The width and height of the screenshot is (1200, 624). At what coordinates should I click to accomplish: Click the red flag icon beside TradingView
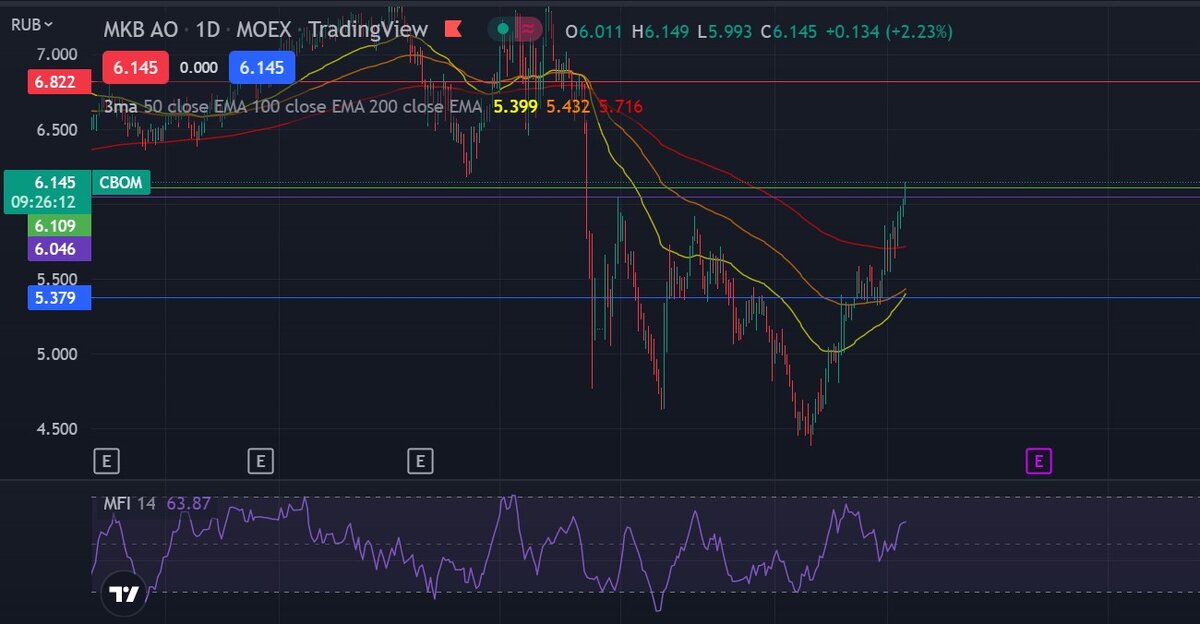[453, 29]
